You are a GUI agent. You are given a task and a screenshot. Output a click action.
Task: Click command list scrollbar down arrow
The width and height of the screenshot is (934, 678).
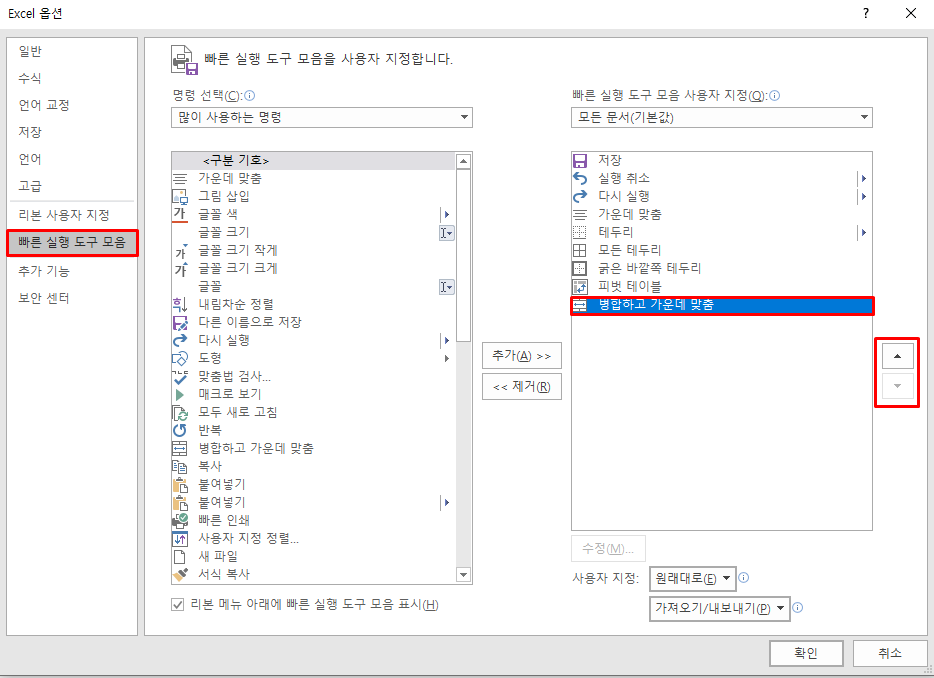coord(463,575)
